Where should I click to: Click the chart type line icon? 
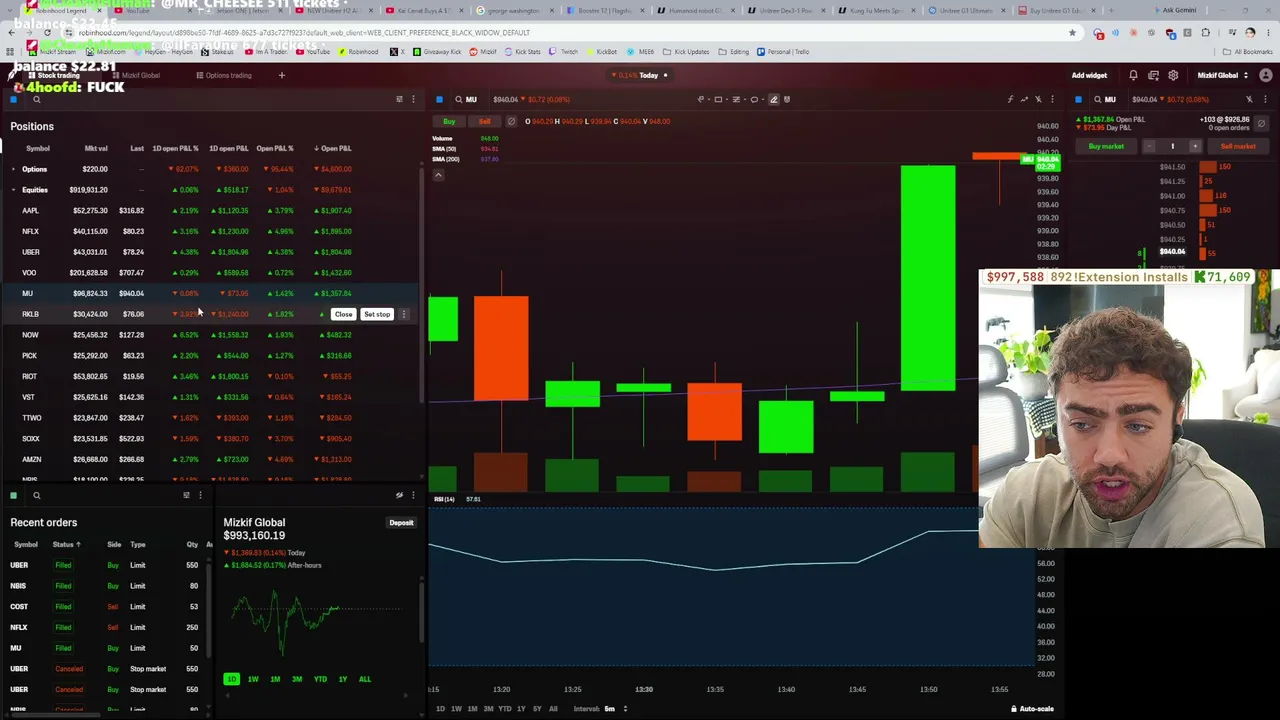[1024, 99]
